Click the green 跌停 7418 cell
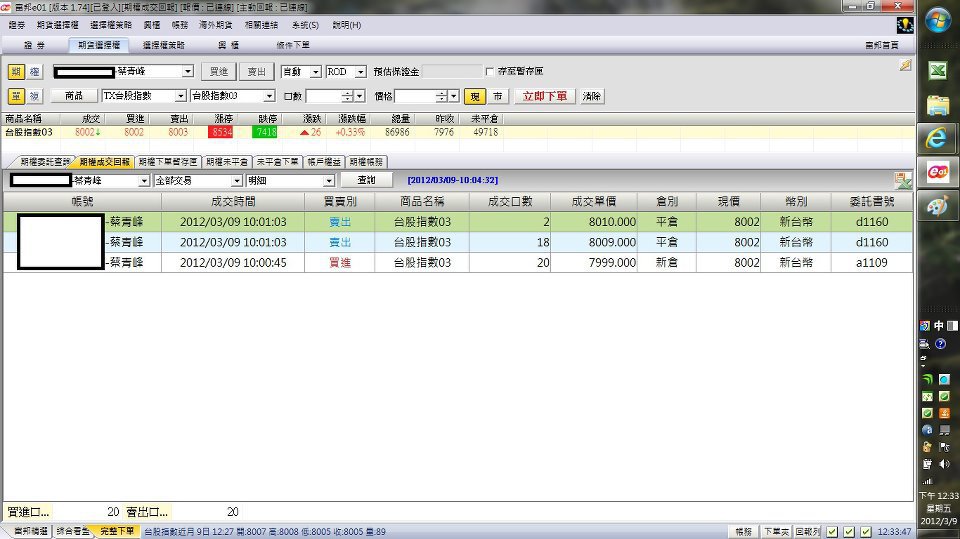The width and height of the screenshot is (960, 539). 265,132
